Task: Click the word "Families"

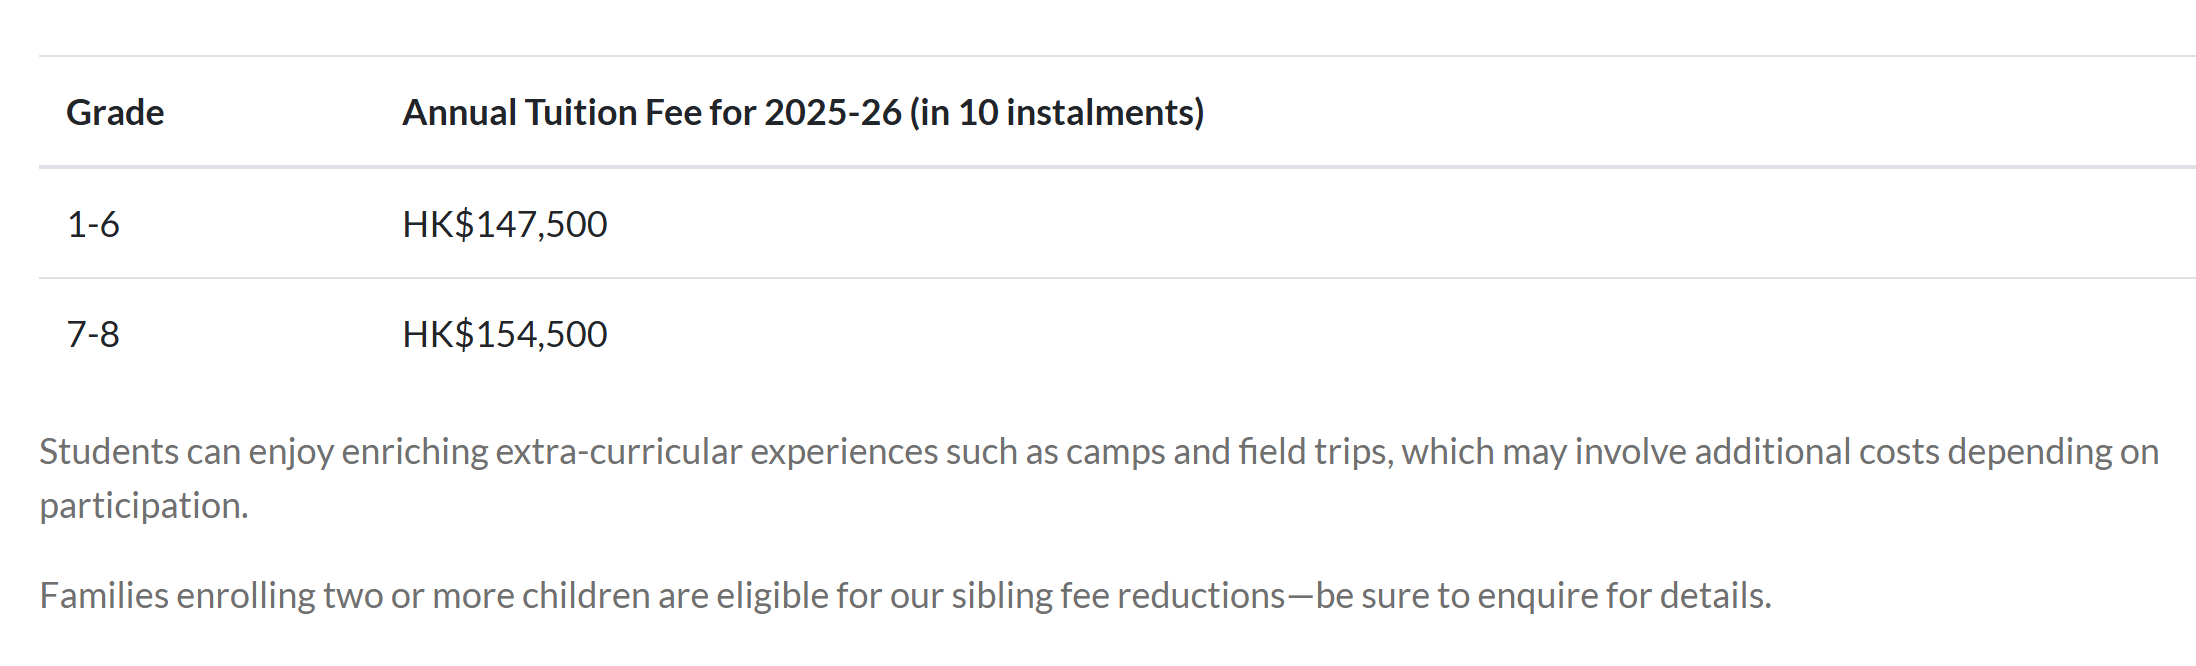Action: click(x=104, y=596)
